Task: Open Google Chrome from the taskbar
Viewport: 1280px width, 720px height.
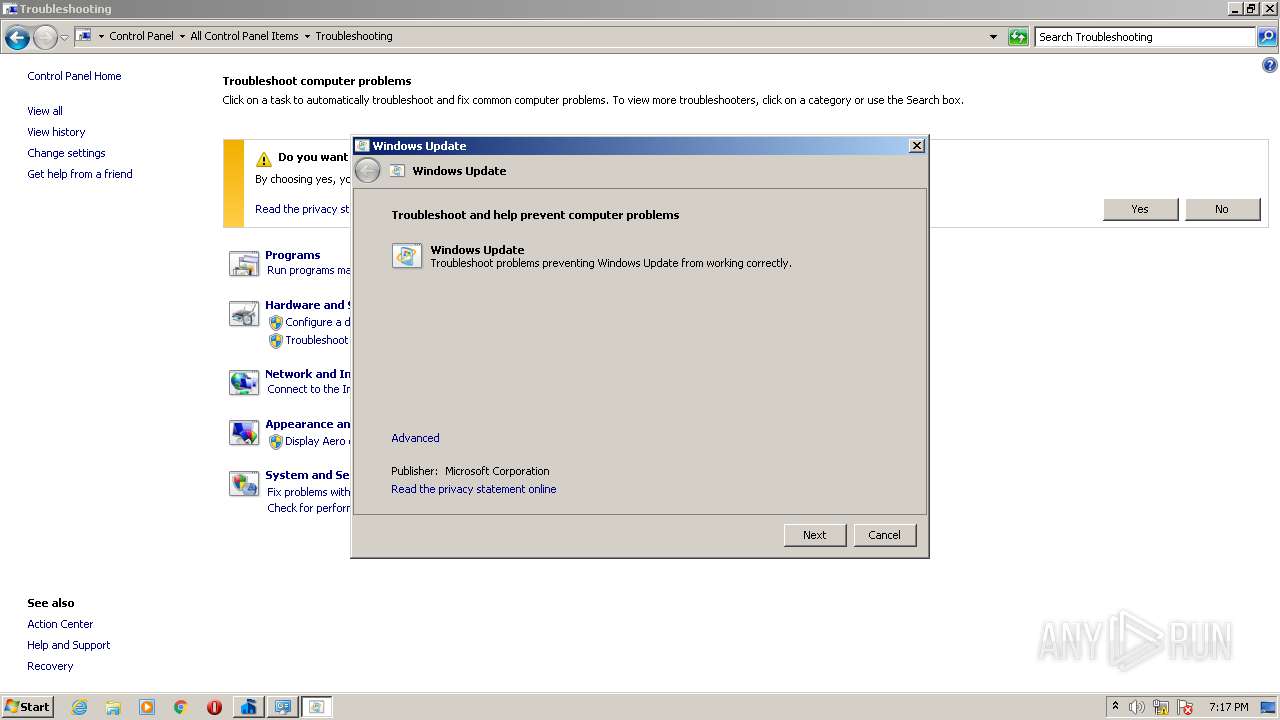Action: point(181,707)
